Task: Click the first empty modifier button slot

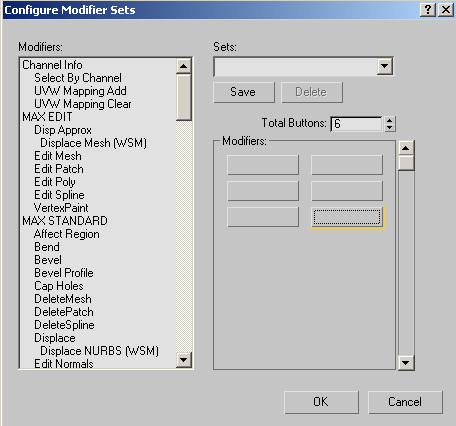Action: coord(263,164)
